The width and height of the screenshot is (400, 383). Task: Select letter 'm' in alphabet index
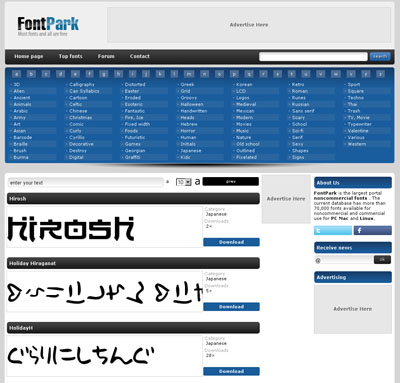pos(189,74)
